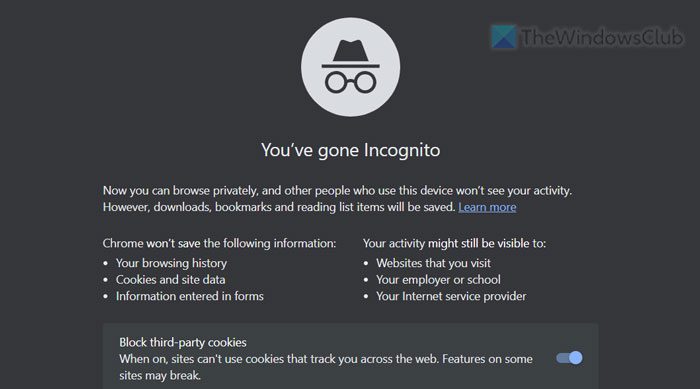
Task: Click Your activity might still be visible heading
Action: pyautogui.click(x=454, y=243)
